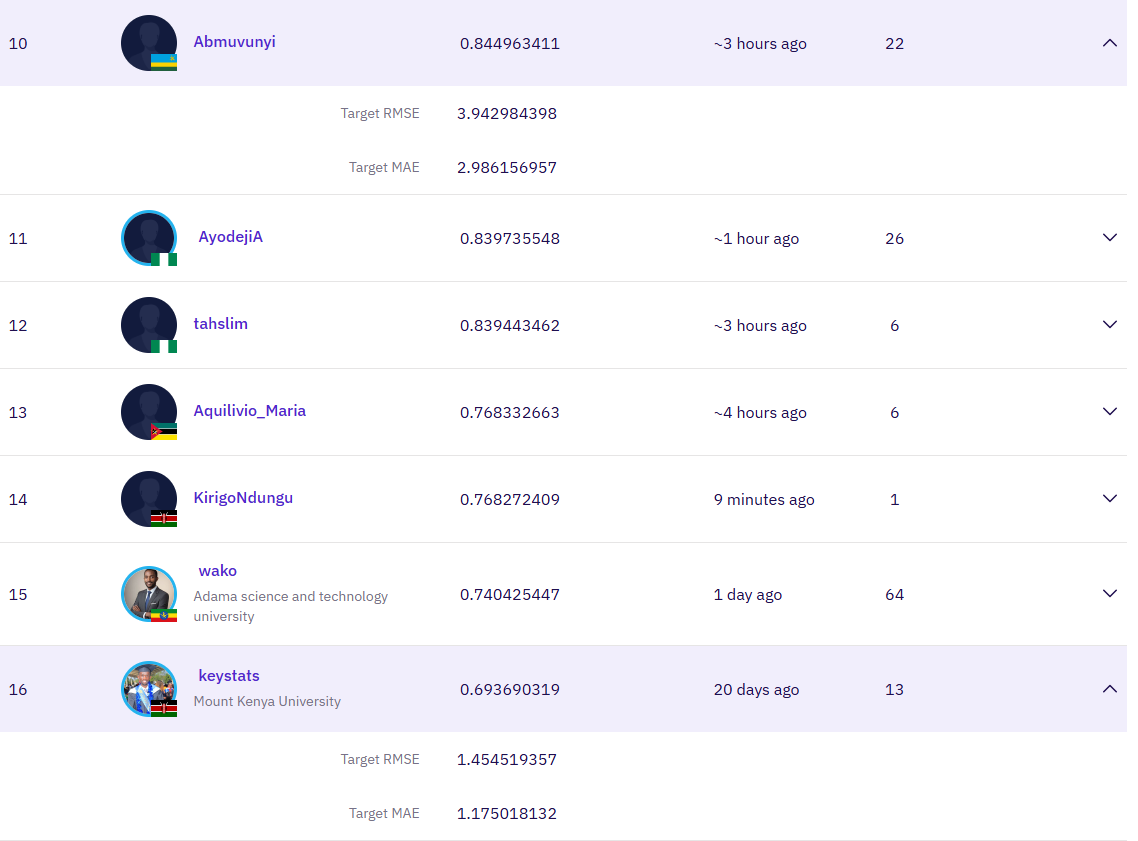The image size is (1138, 841).
Task: Expand Aquilivio_Maria's score details
Action: pos(1109,412)
